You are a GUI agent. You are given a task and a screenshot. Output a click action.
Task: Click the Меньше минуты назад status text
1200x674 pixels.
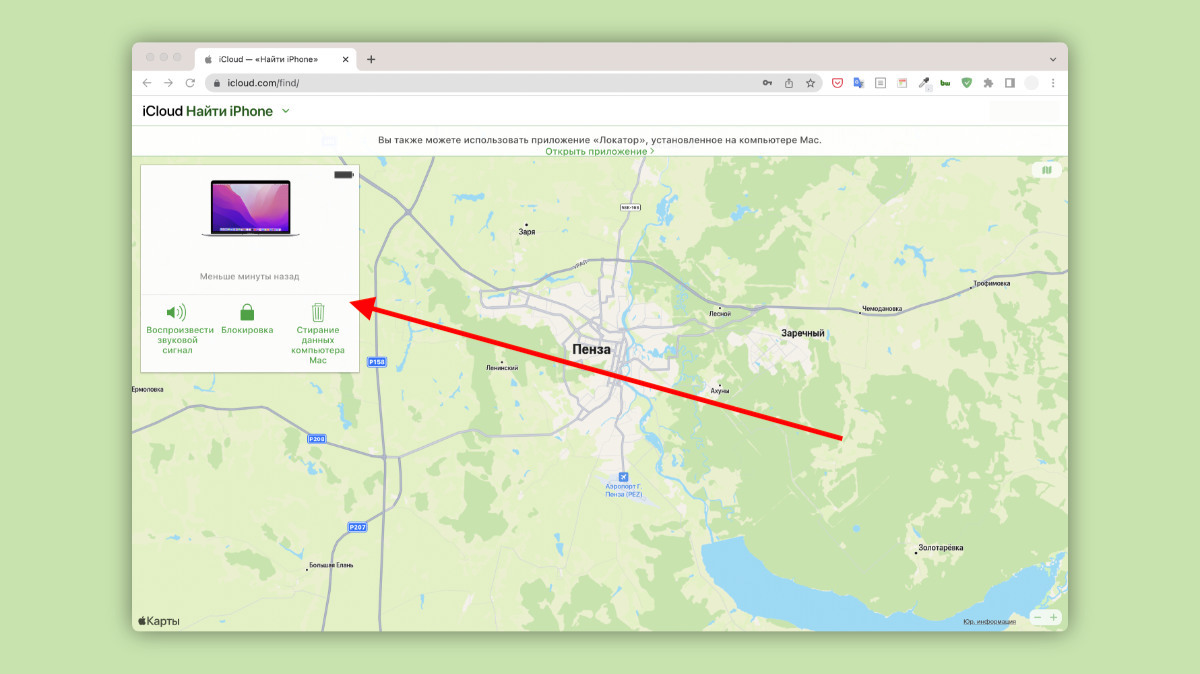[x=249, y=276]
